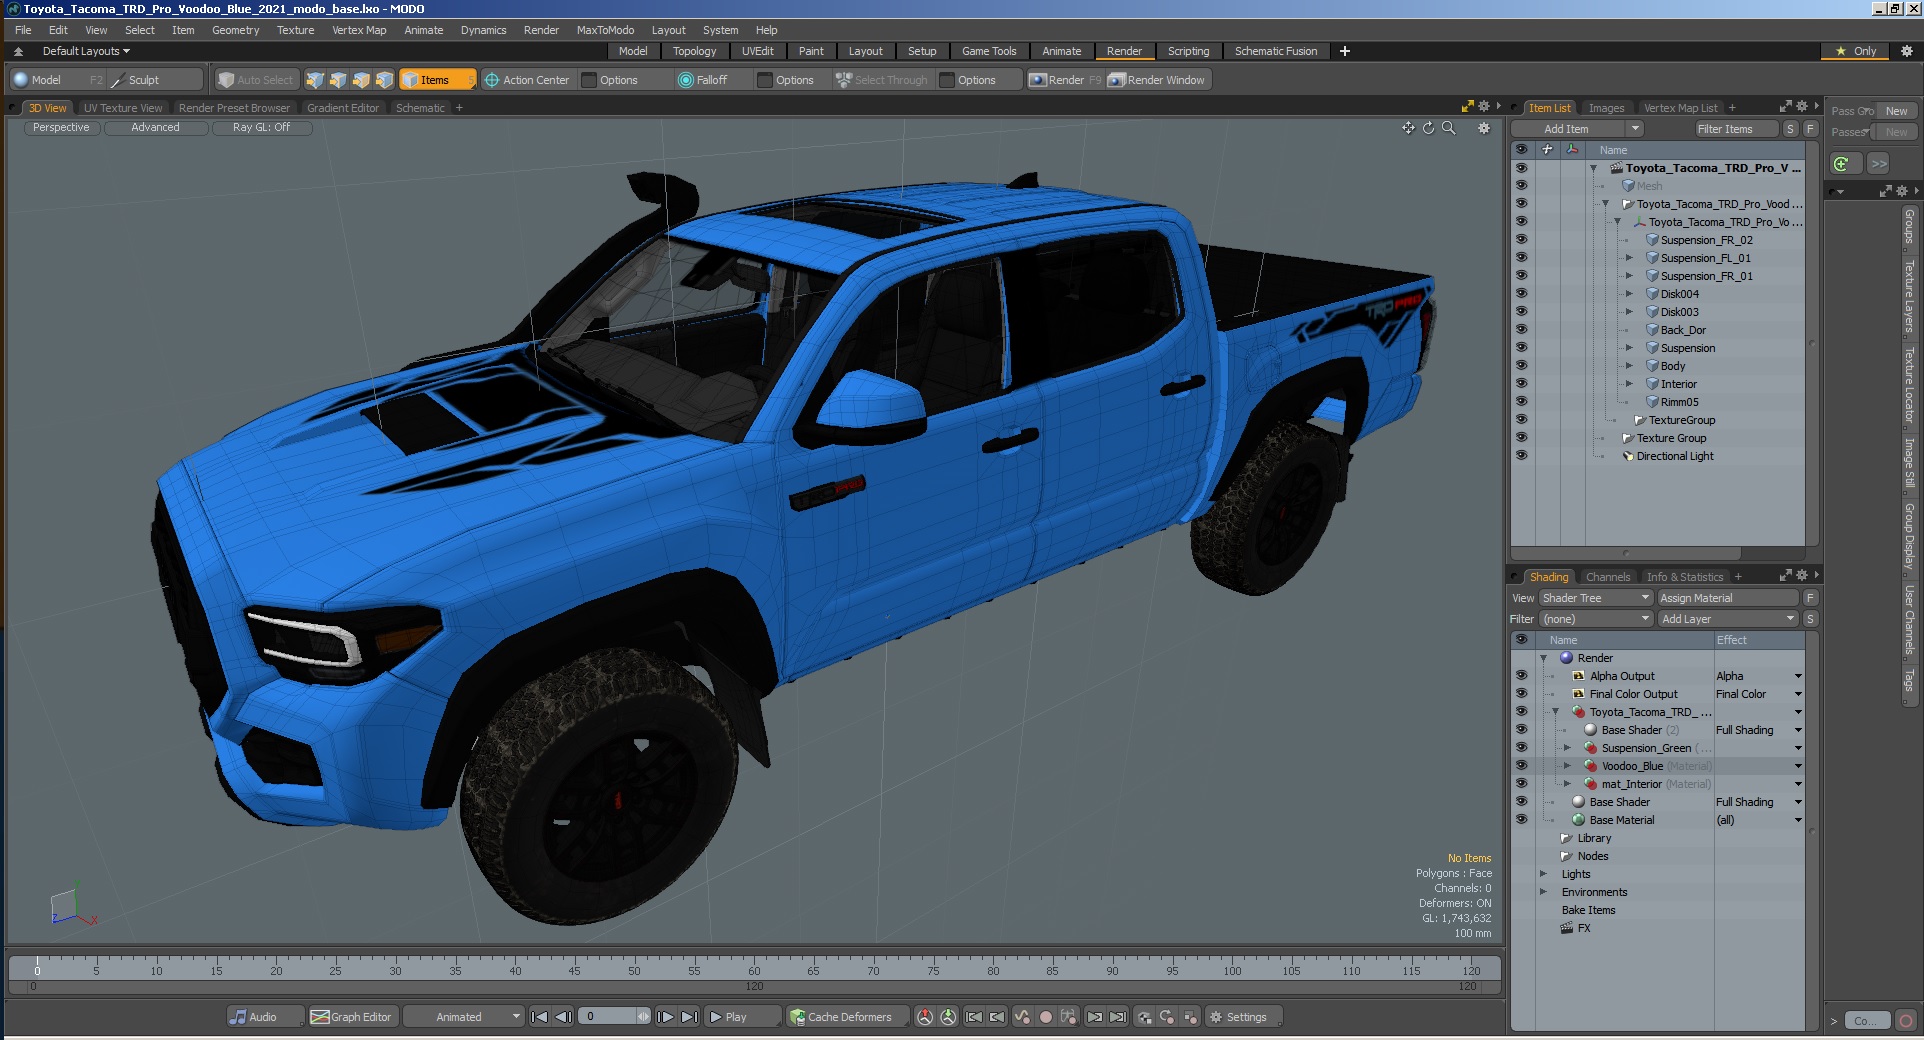This screenshot has width=1924, height=1040.
Task: Select Vertices mode cube icon
Action: coord(314,80)
